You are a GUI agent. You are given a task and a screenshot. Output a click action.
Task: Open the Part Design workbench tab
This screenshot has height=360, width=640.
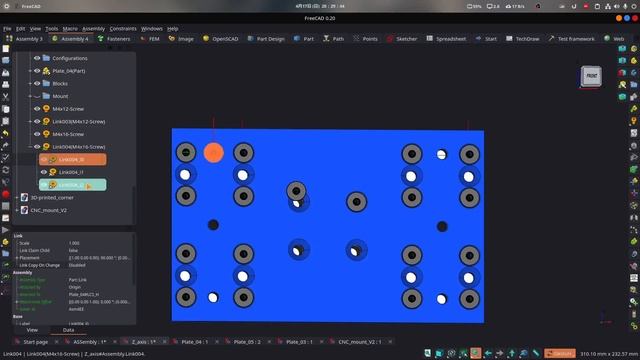pos(266,39)
